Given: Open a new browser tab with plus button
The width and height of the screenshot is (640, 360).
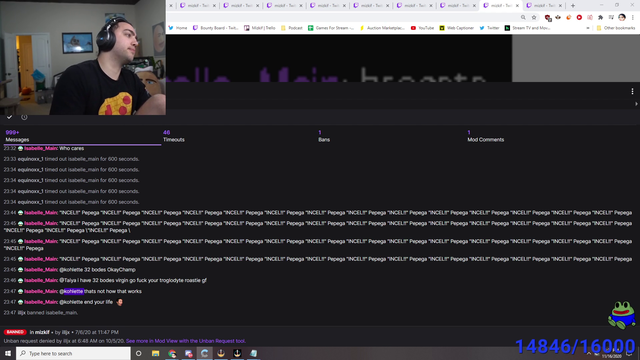Looking at the screenshot, I should click(x=573, y=6).
